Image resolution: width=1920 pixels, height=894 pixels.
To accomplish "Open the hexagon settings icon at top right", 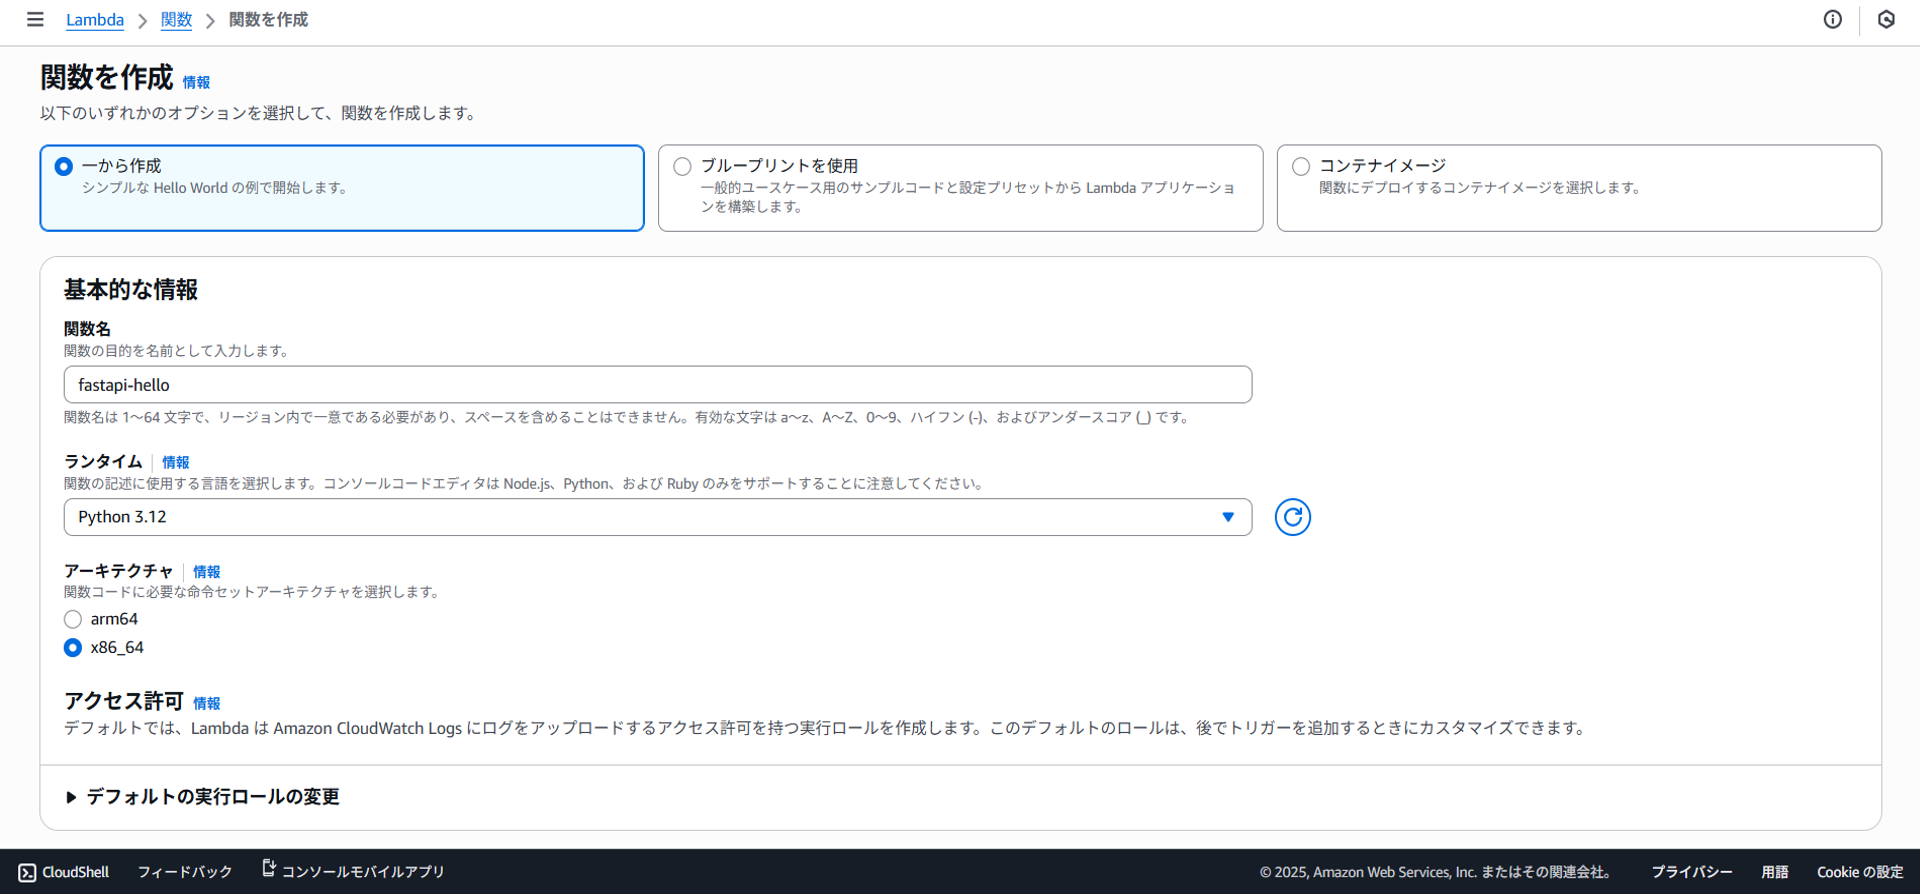I will point(1886,20).
